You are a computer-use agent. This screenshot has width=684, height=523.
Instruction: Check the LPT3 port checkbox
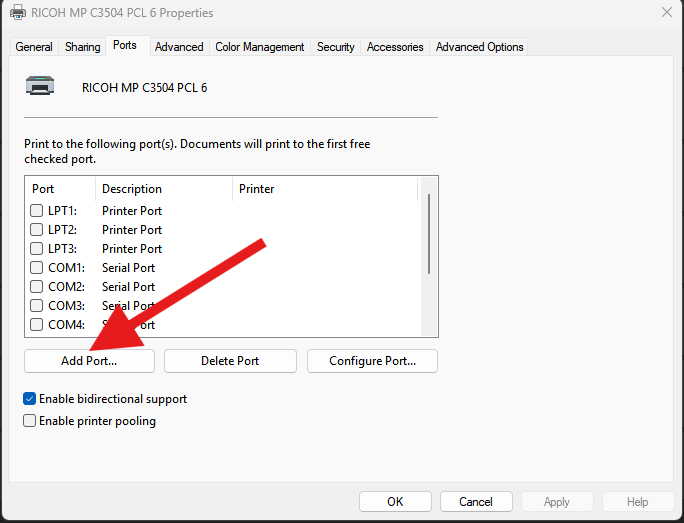[37, 249]
